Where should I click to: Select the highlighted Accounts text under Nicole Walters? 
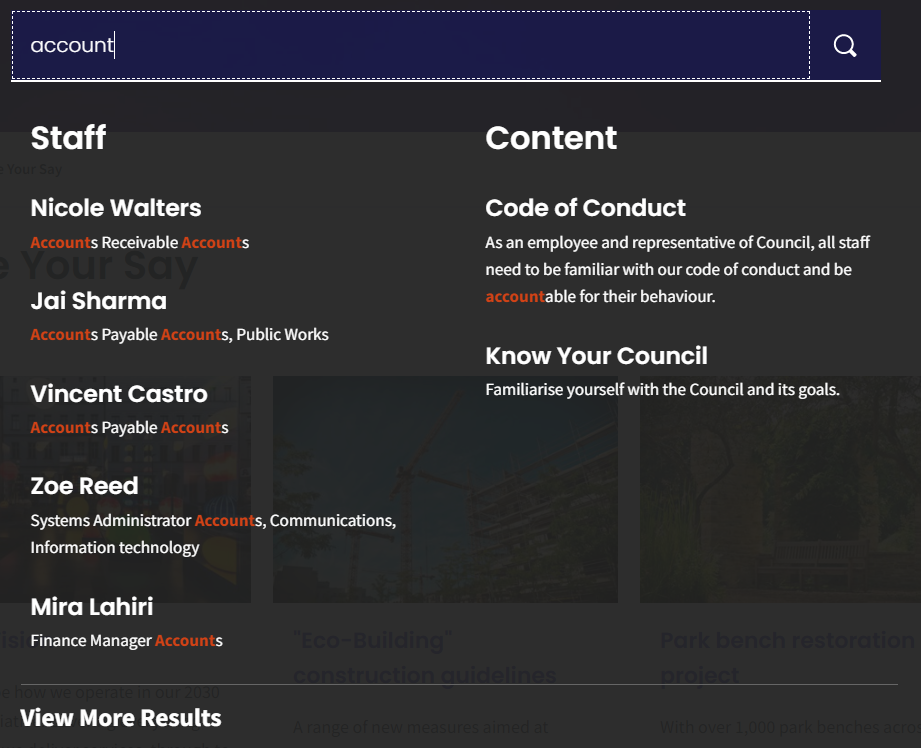60,242
